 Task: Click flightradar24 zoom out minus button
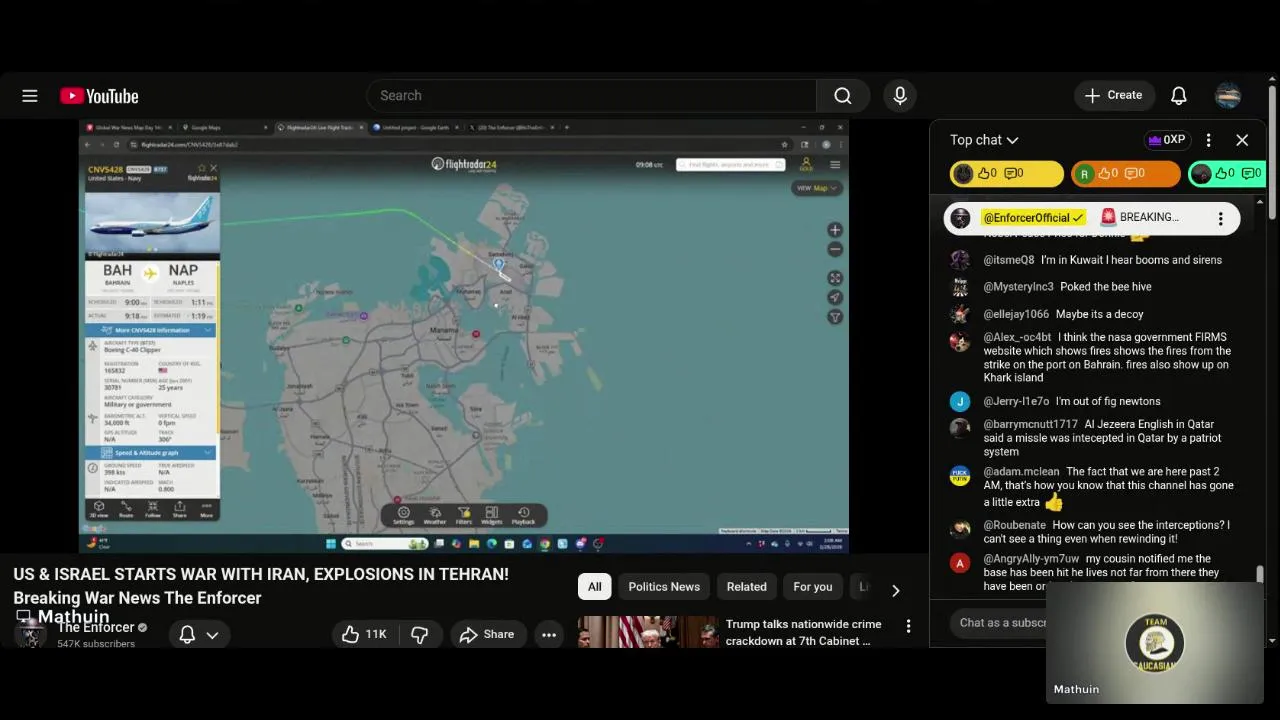pyautogui.click(x=835, y=249)
